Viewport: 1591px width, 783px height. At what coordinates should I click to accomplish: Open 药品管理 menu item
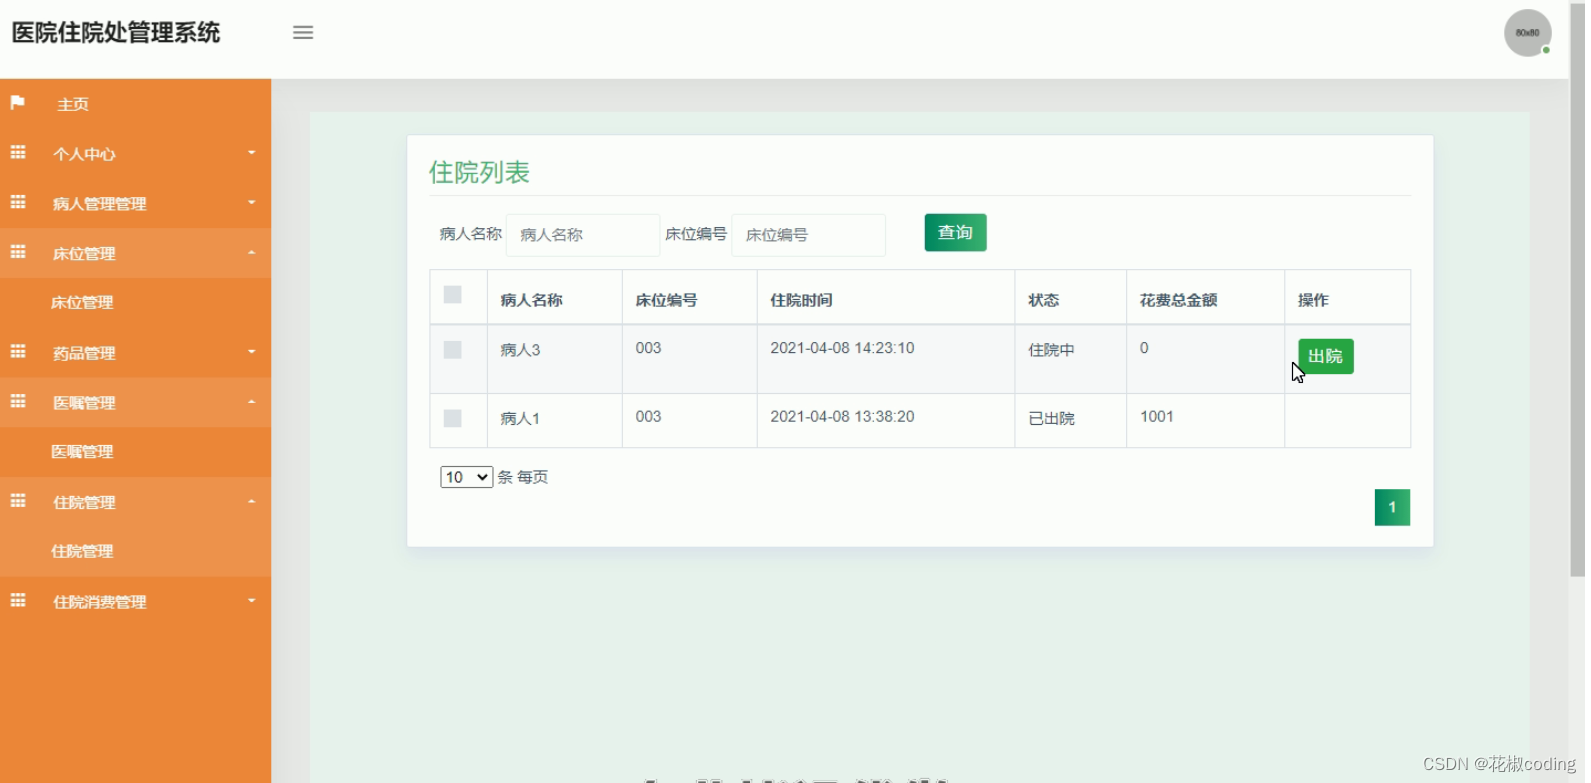coord(135,352)
